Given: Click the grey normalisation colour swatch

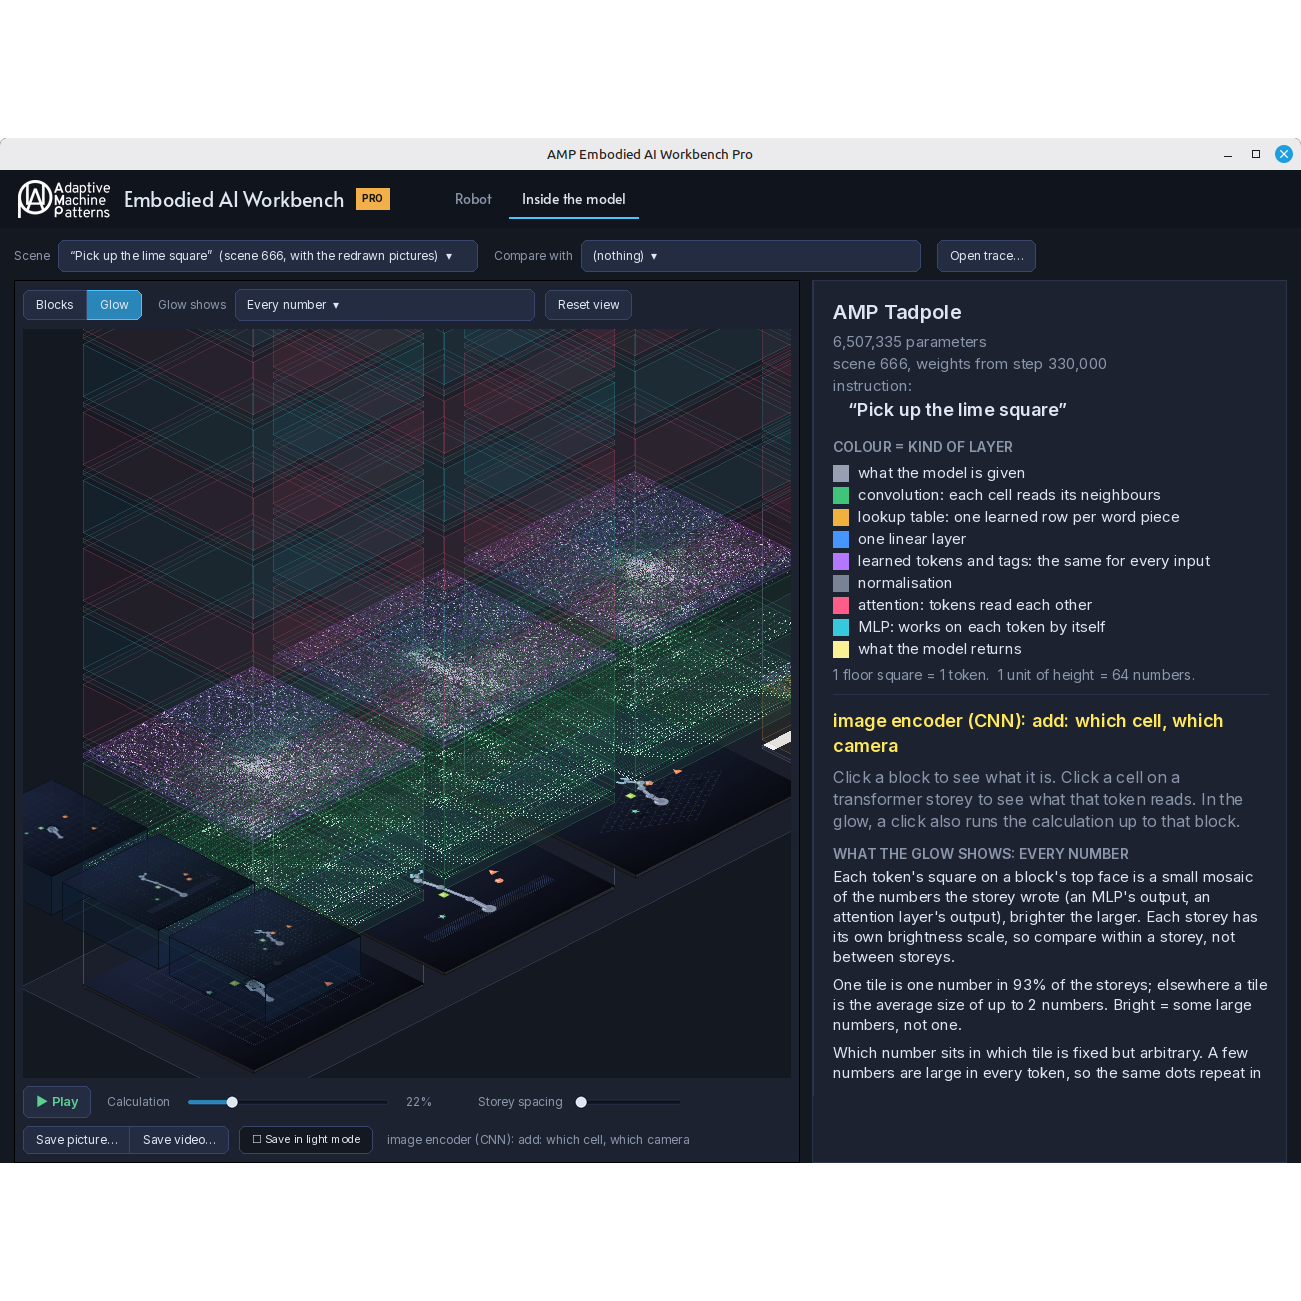Looking at the screenshot, I should (x=841, y=583).
